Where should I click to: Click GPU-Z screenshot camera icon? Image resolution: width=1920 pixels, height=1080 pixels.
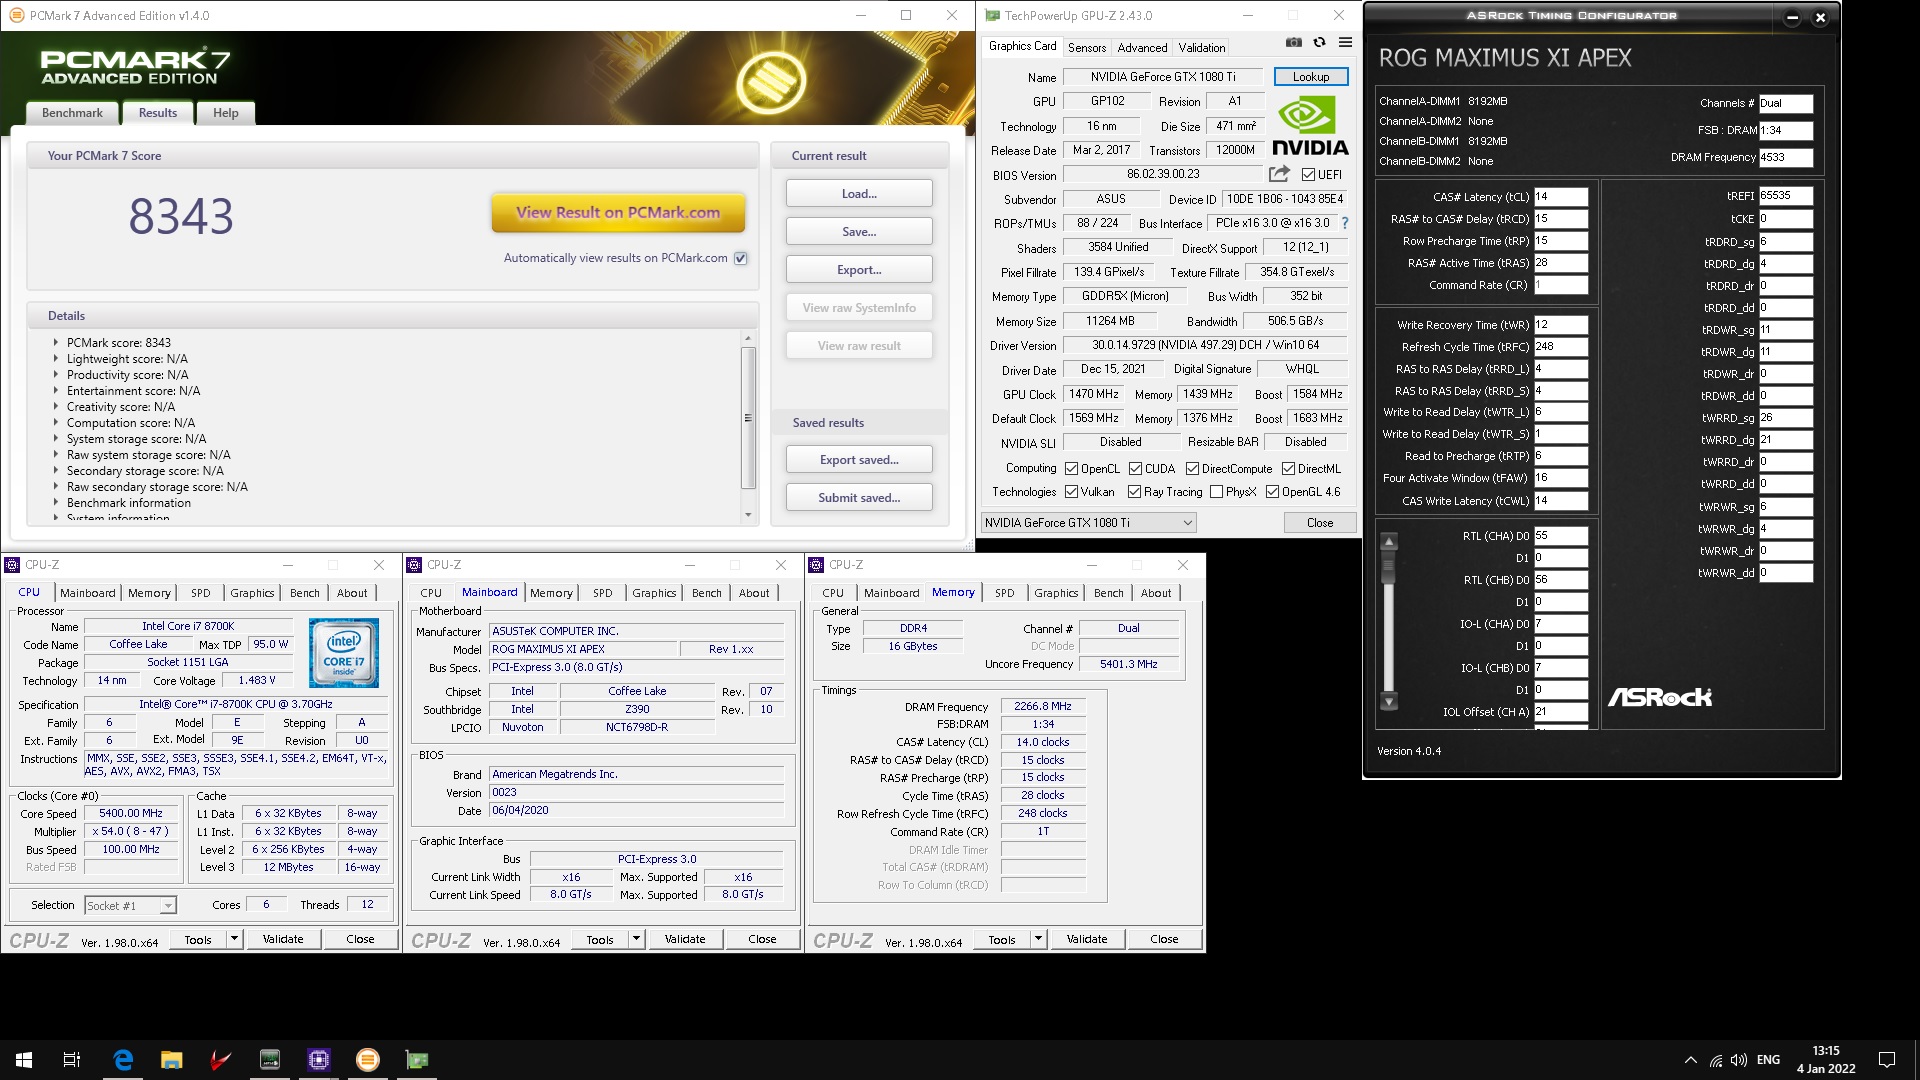(x=1293, y=43)
